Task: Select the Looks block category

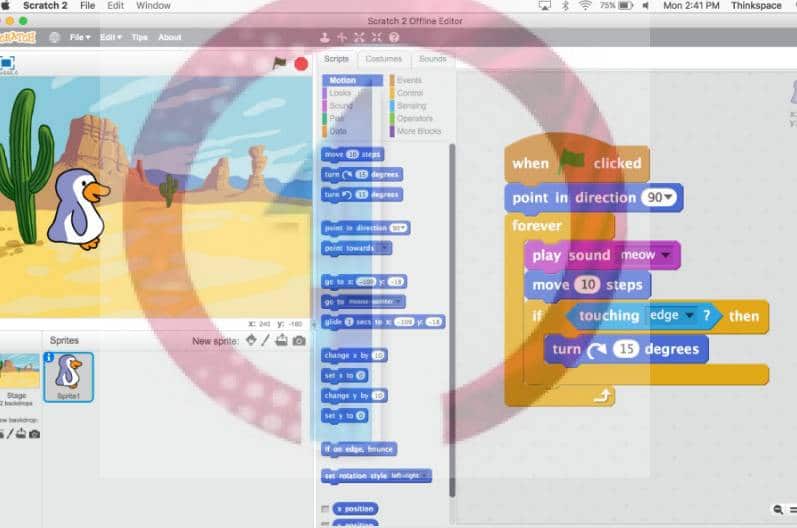Action: pos(342,93)
